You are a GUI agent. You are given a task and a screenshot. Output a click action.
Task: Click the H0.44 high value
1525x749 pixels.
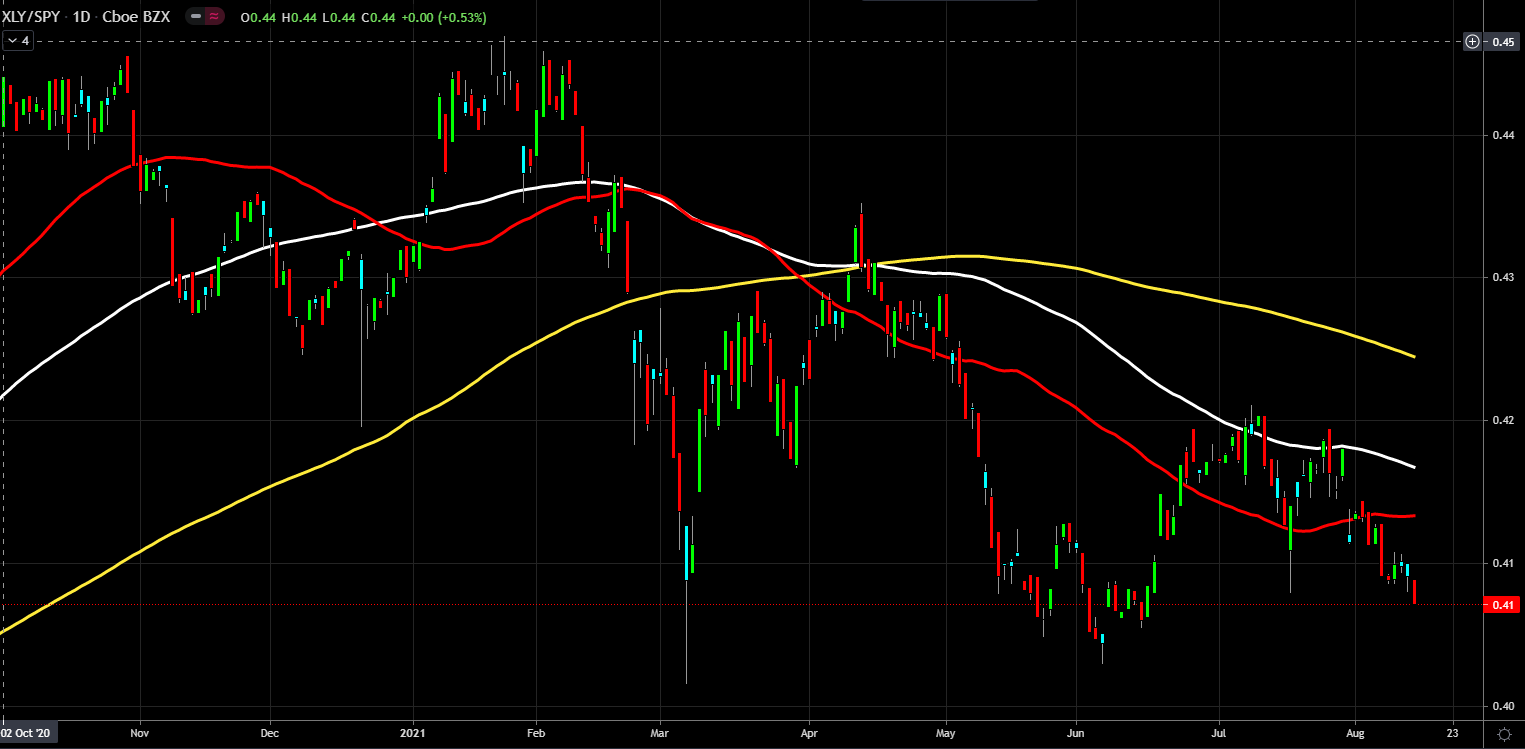pos(297,17)
